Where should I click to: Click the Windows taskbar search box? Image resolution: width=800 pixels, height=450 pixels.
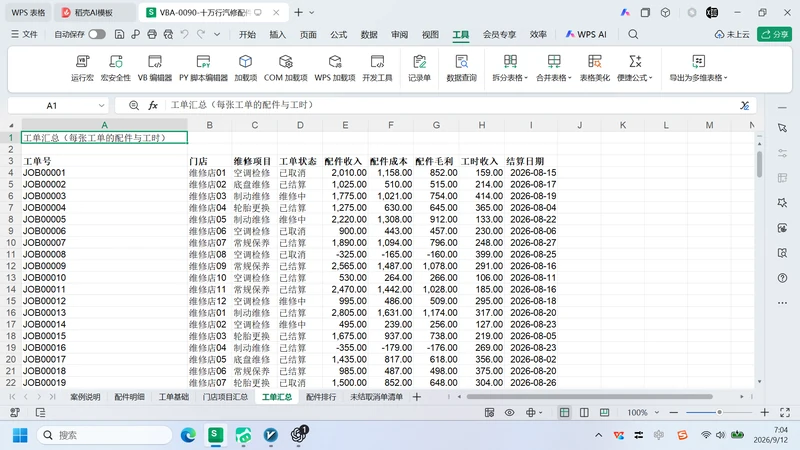click(x=105, y=435)
